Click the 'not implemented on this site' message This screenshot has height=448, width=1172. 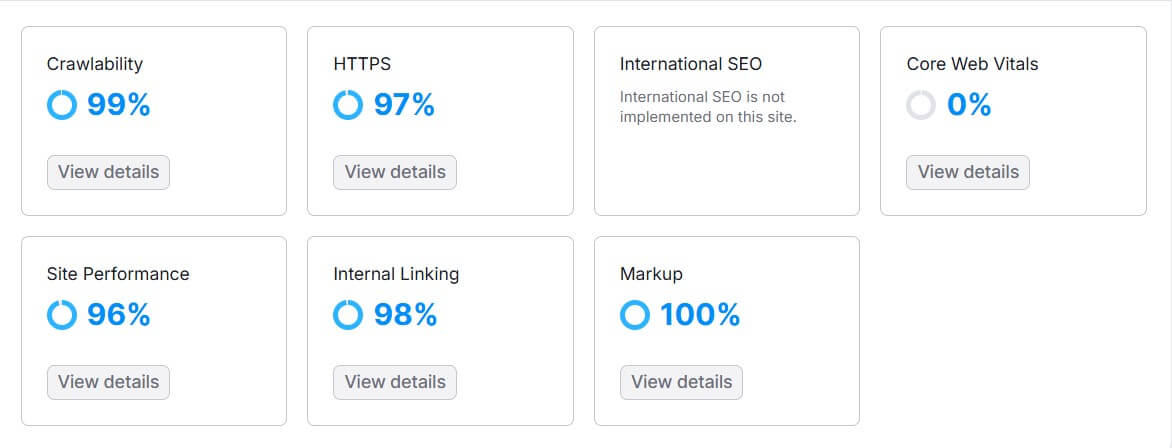[708, 107]
